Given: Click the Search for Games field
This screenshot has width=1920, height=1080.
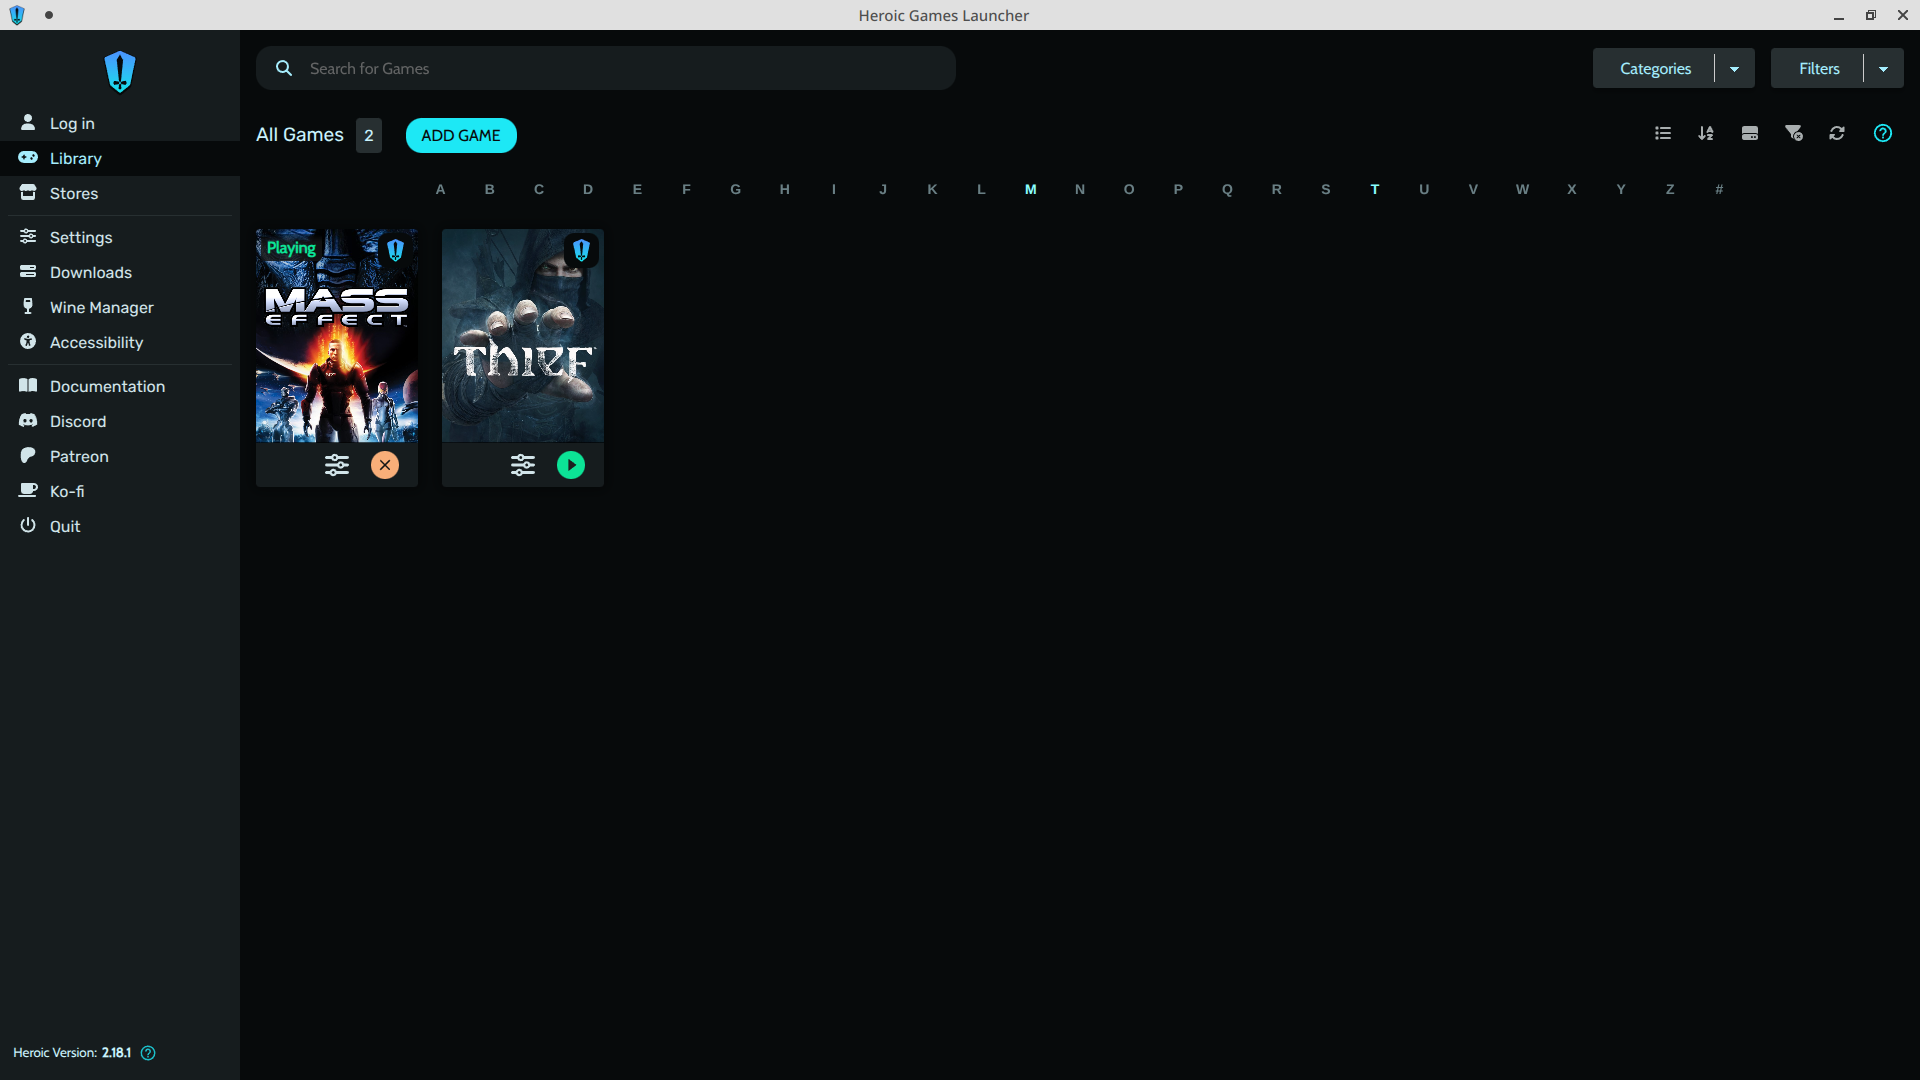Looking at the screenshot, I should (620, 68).
